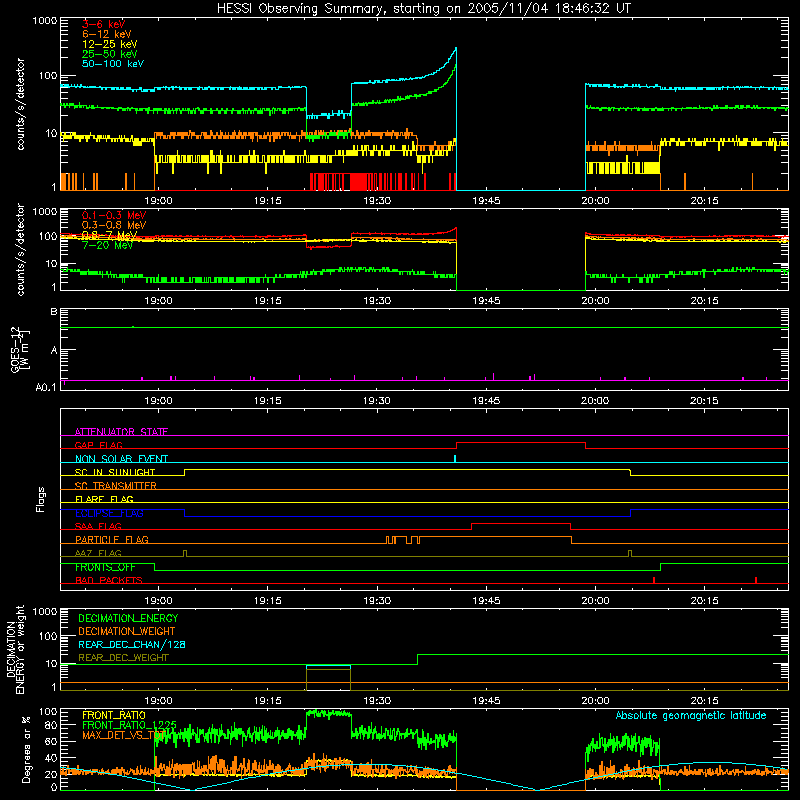Click the B level label on GOES axis
Image resolution: width=800 pixels, height=800 pixels.
54,312
